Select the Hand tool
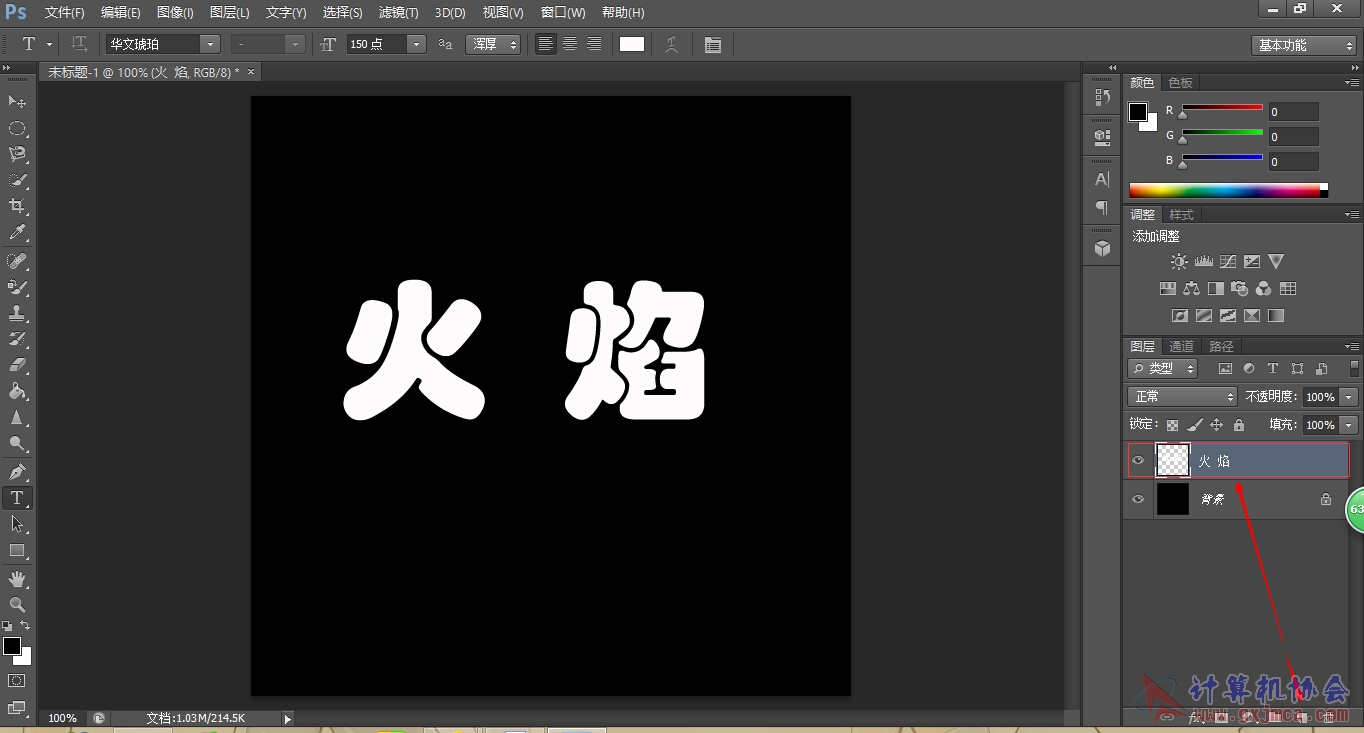1364x733 pixels. [x=17, y=579]
